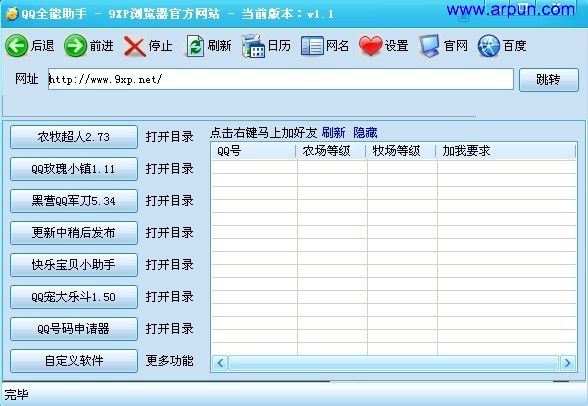Image resolution: width=588 pixels, height=406 pixels.
Task: Click the 更新中稍后发布 button
Action: pos(74,233)
